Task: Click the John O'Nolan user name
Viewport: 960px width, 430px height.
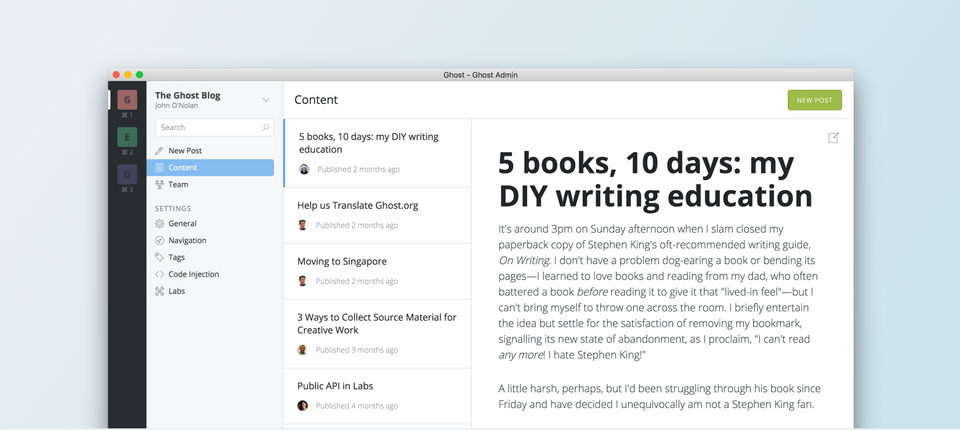Action: pyautogui.click(x=176, y=105)
